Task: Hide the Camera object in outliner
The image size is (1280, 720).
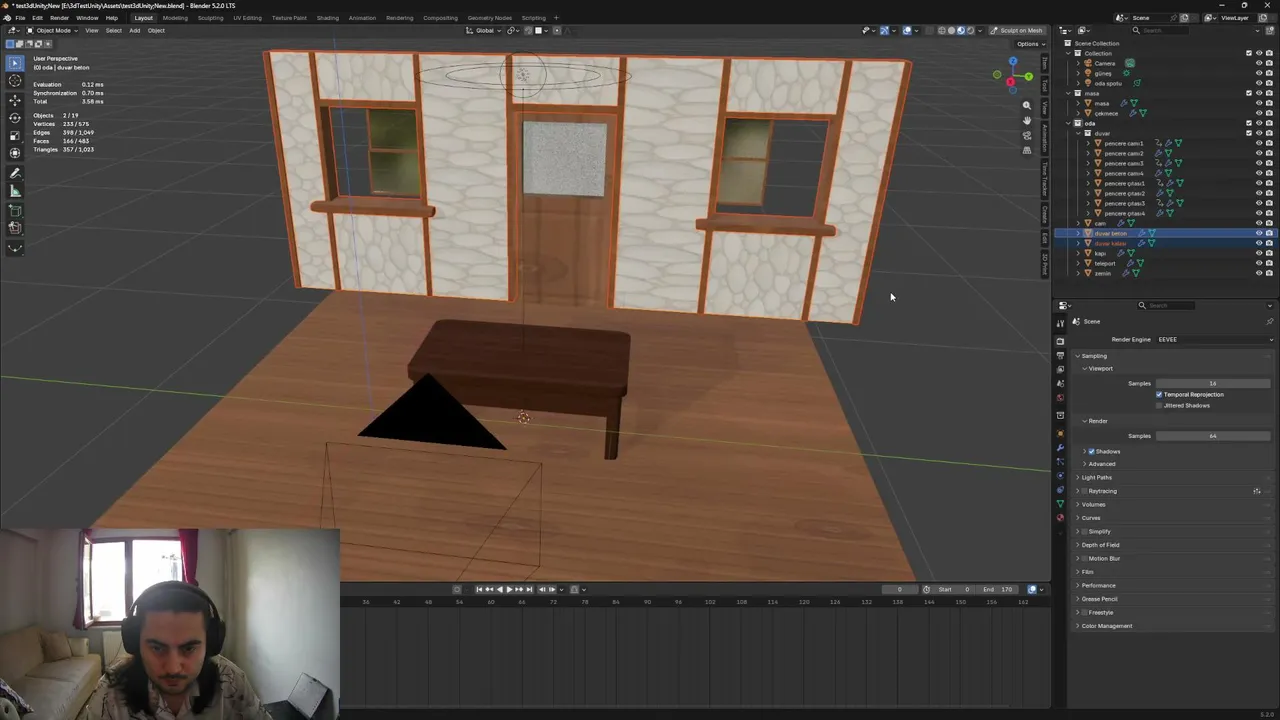Action: 1259,63
